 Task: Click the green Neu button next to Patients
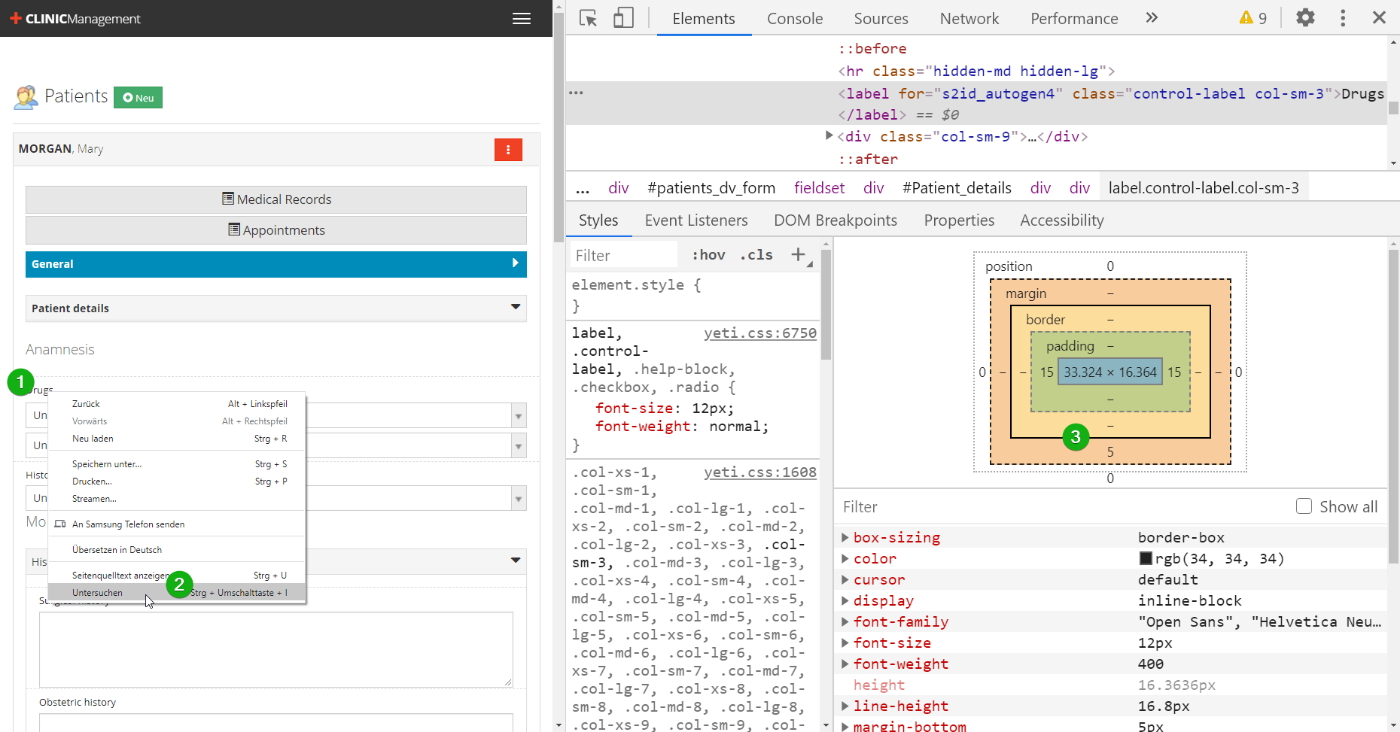point(138,97)
